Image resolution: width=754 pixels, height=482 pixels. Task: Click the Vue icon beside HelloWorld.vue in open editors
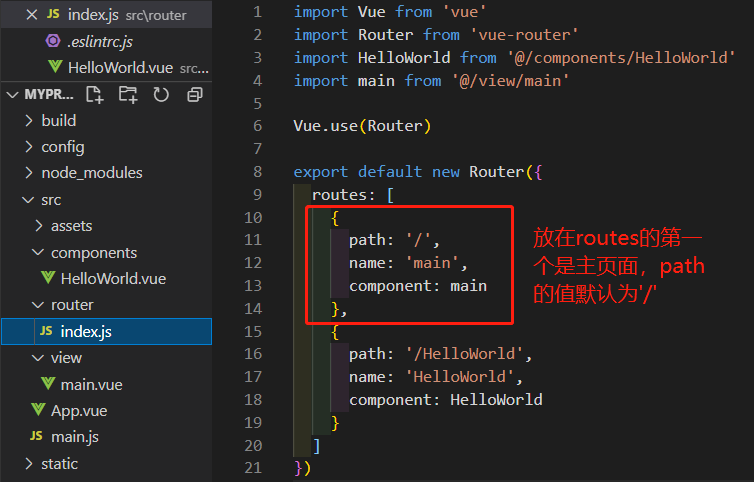click(x=55, y=66)
